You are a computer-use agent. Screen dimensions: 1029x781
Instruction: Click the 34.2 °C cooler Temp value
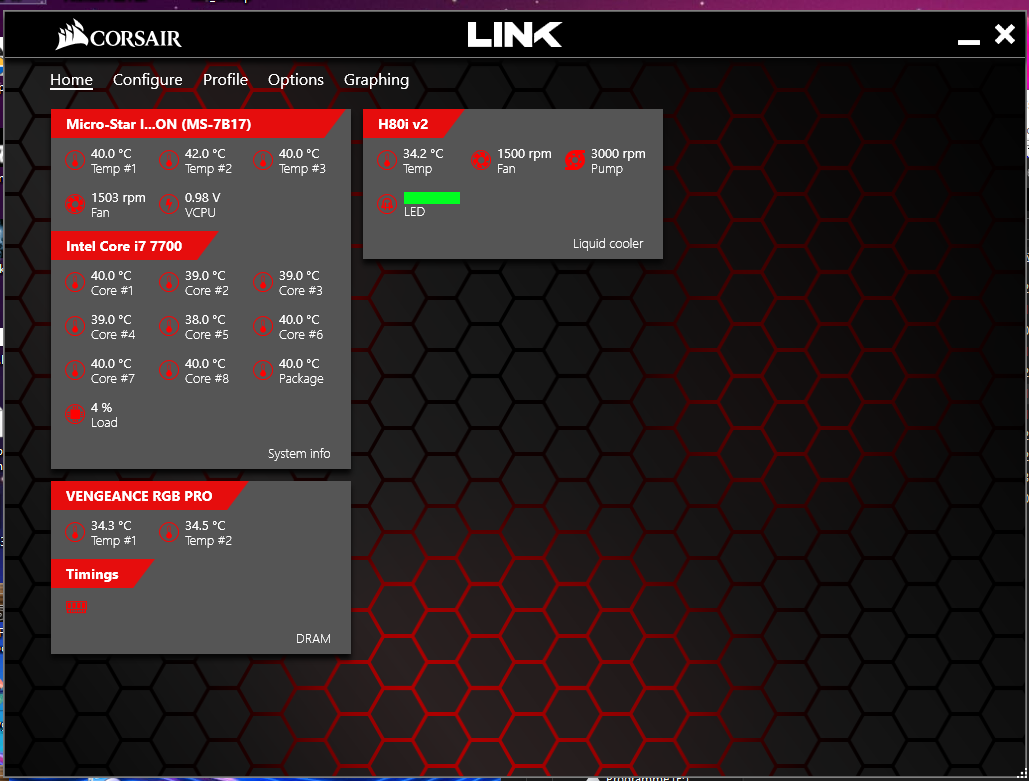point(423,154)
